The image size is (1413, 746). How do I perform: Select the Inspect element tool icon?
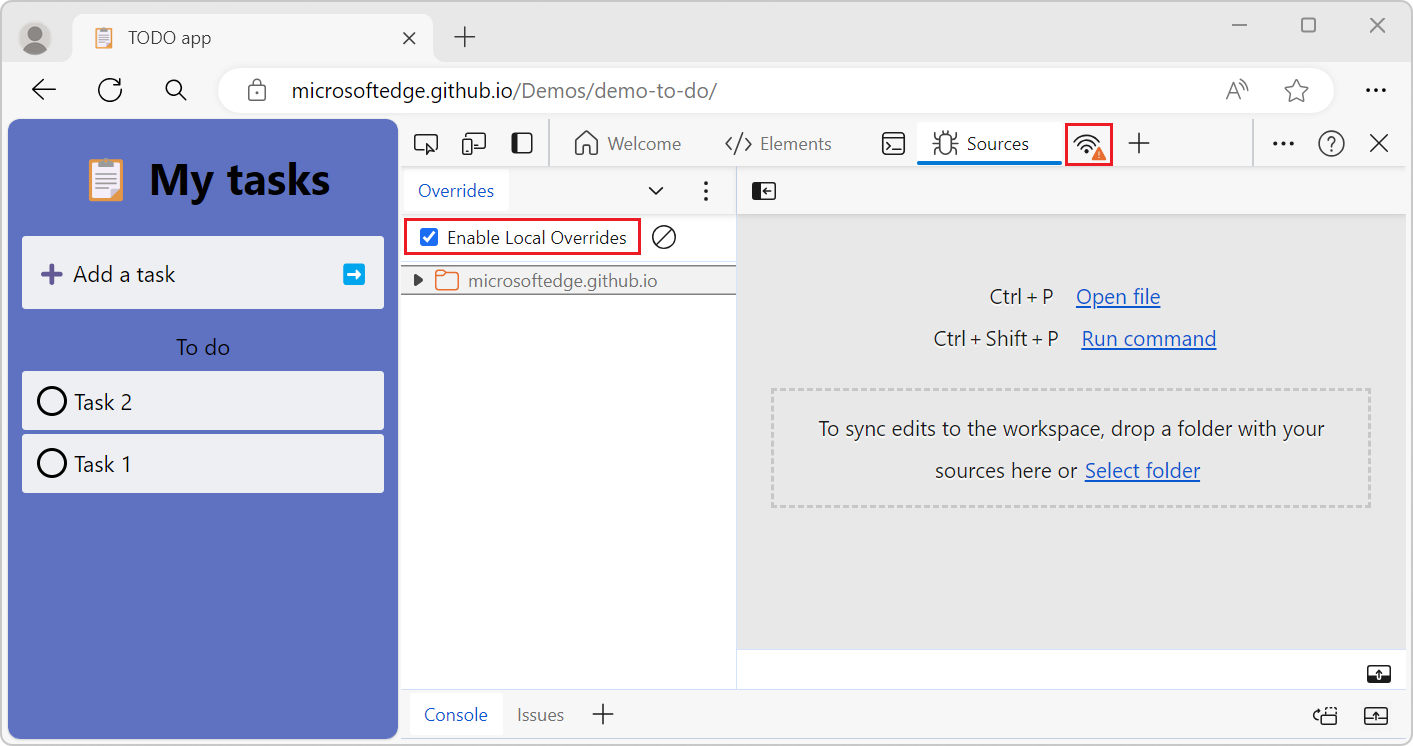pos(426,144)
